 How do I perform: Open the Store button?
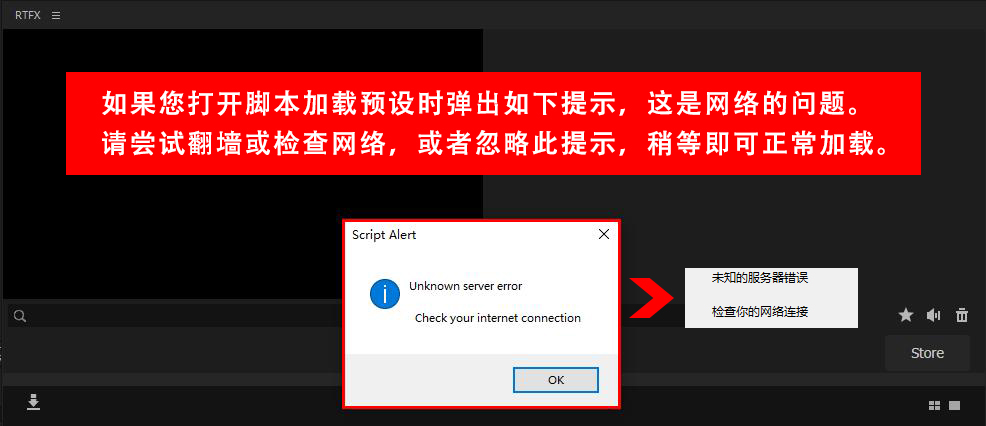point(928,354)
